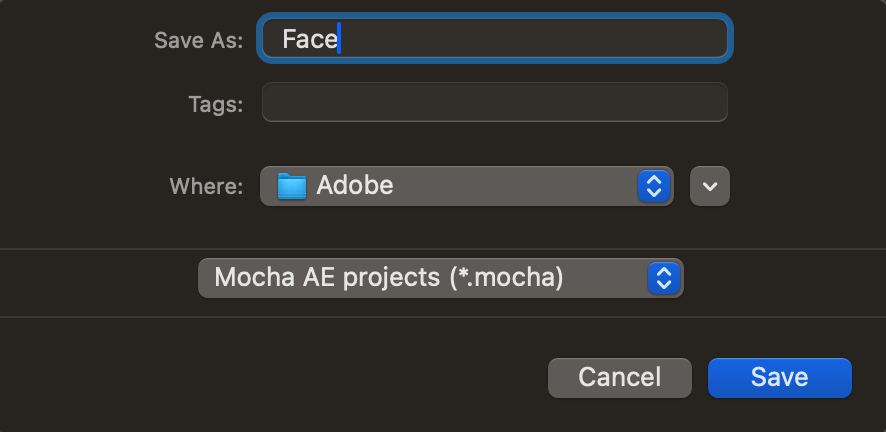Click the up-down arrows on Where popup
The width and height of the screenshot is (886, 432).
click(x=654, y=186)
